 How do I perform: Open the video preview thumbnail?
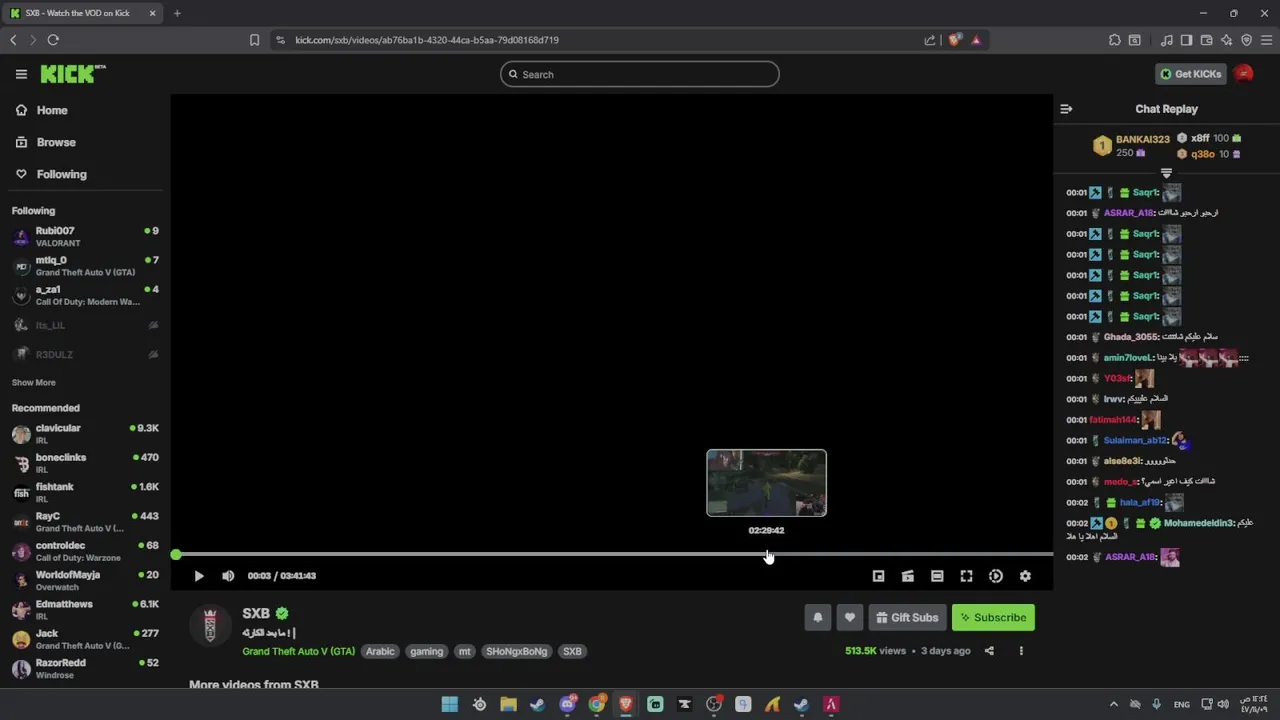pos(766,483)
